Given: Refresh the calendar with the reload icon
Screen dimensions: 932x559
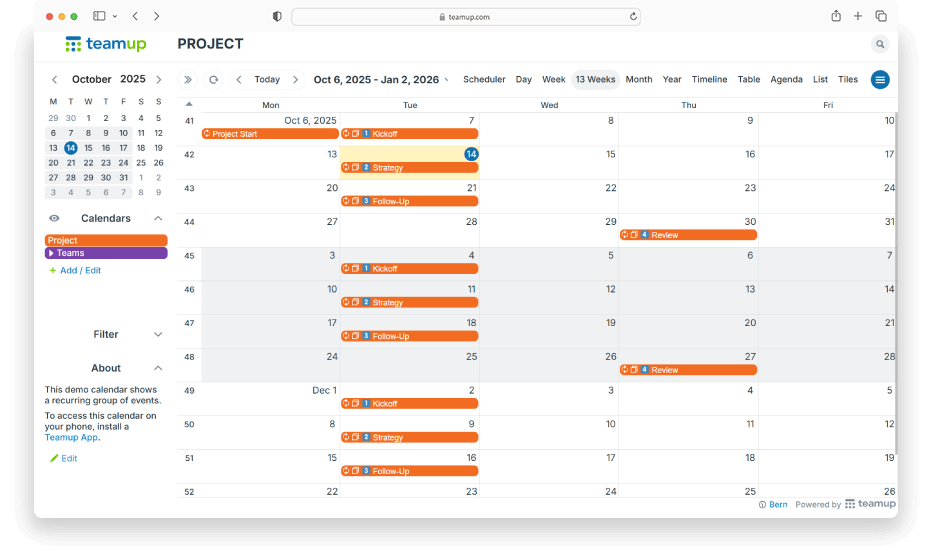Looking at the screenshot, I should point(213,80).
